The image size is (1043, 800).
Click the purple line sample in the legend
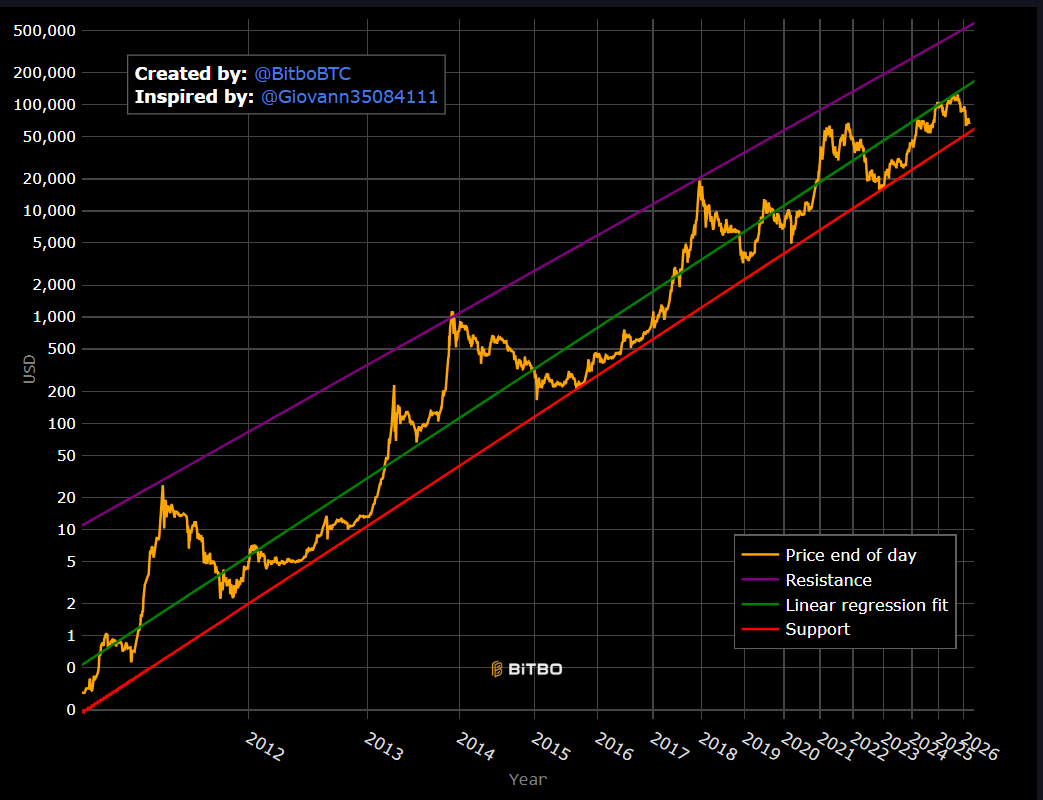tap(759, 580)
